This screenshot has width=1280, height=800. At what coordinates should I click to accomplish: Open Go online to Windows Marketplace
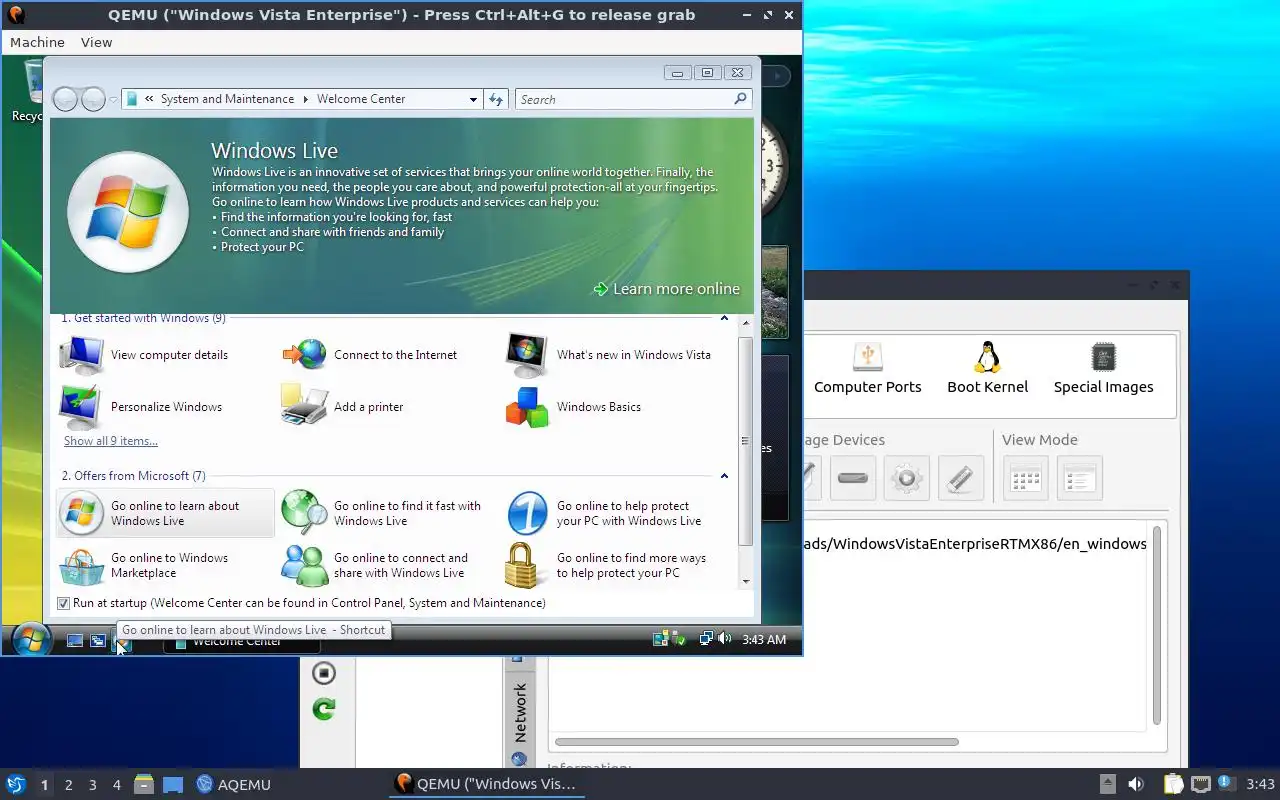(x=145, y=565)
